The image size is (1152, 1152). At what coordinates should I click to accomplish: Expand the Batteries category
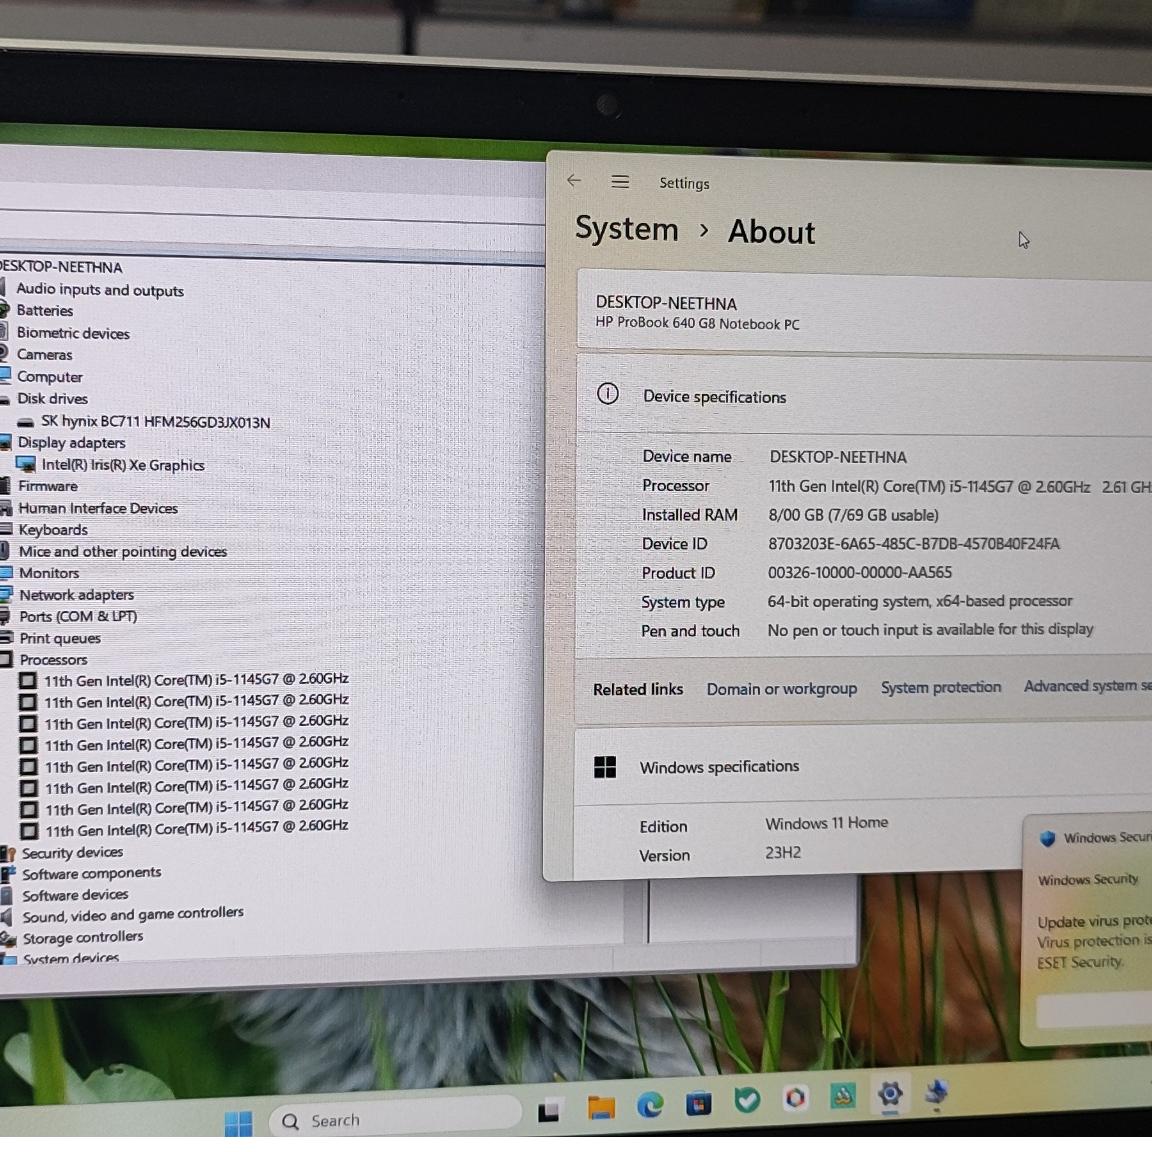tap(45, 311)
